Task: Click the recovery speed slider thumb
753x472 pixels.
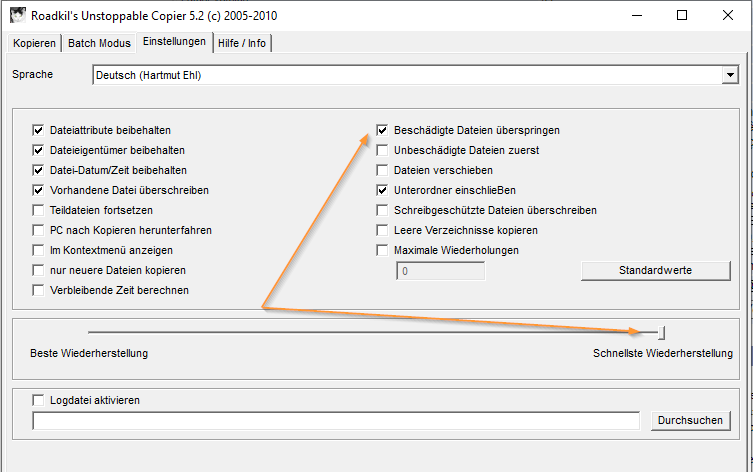Action: click(662, 332)
